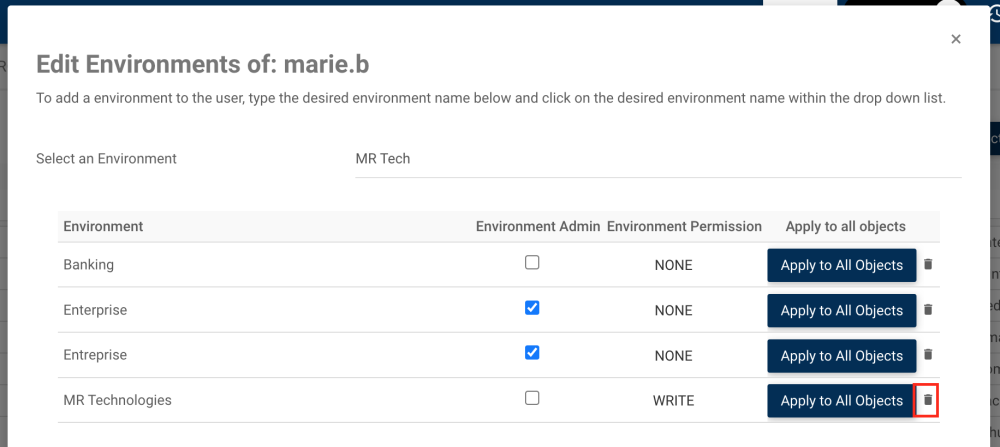Click the Environment column header
Screen dimensions: 1000x447
[103, 226]
